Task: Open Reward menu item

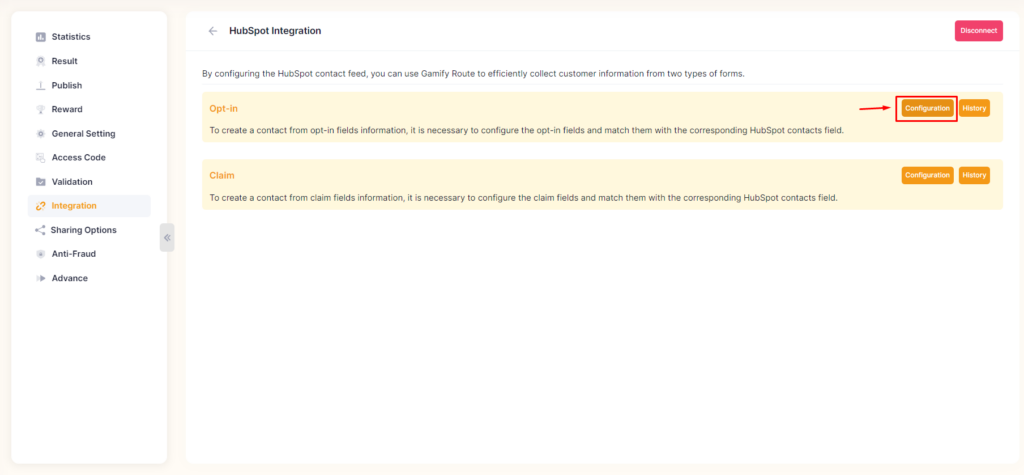Action: [x=89, y=110]
